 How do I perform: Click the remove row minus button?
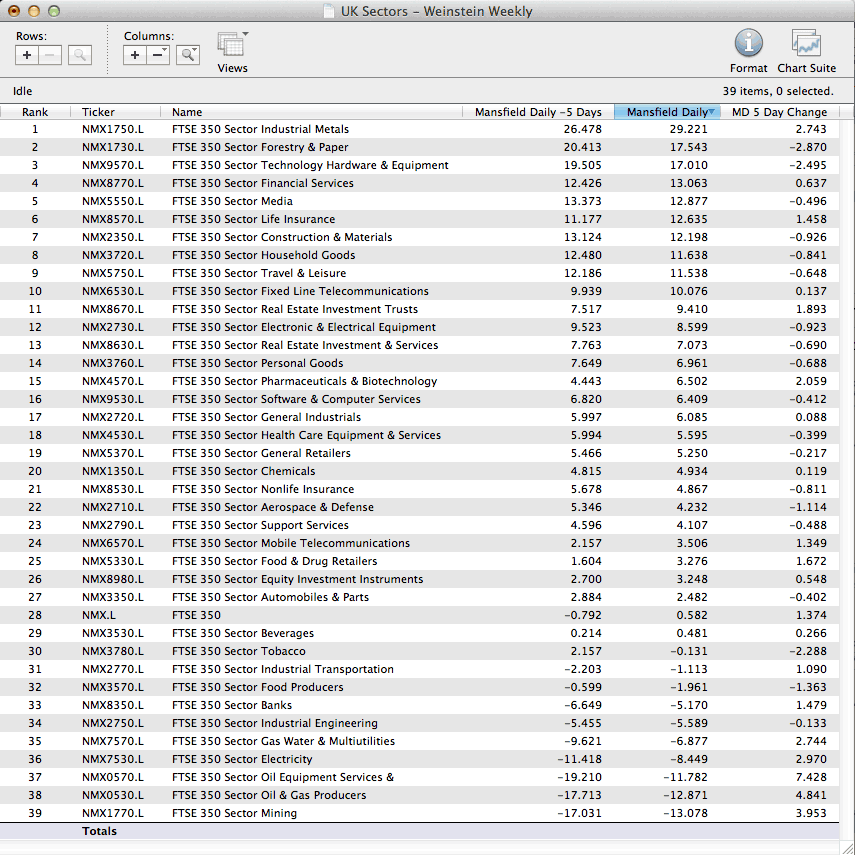pos(51,56)
